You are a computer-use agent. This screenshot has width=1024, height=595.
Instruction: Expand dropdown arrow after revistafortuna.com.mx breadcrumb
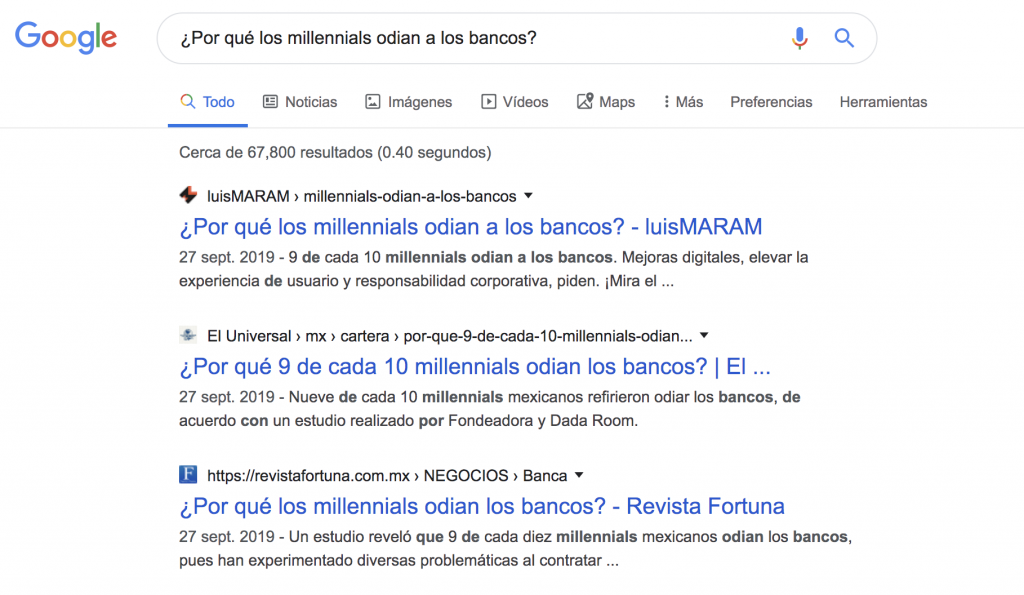click(x=579, y=475)
